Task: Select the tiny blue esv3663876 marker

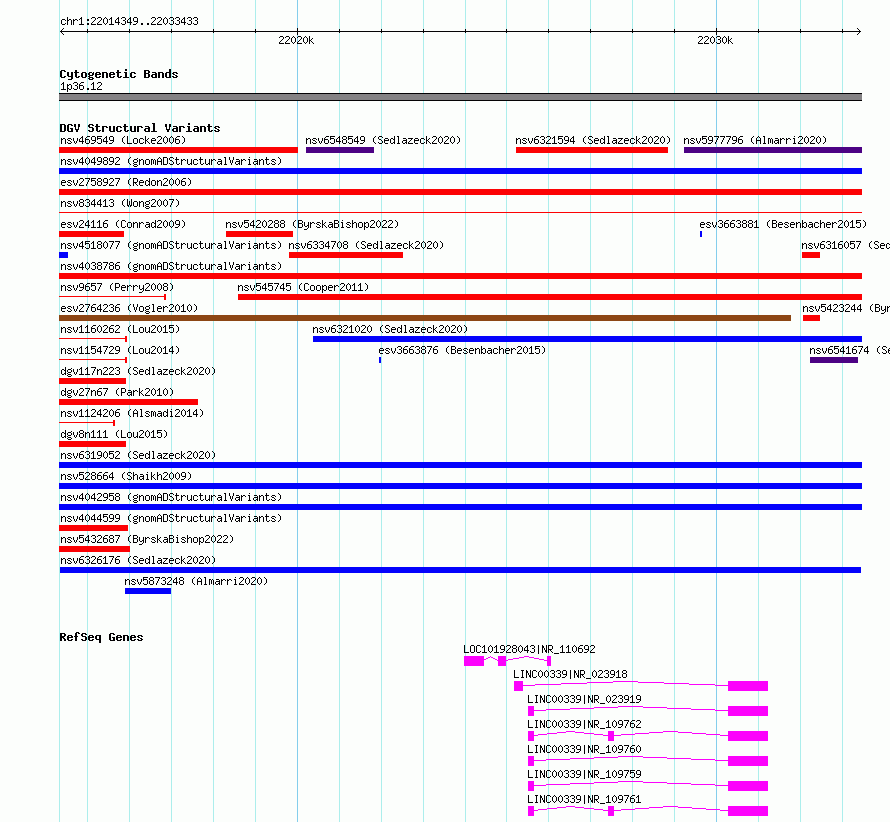Action: pyautogui.click(x=380, y=360)
